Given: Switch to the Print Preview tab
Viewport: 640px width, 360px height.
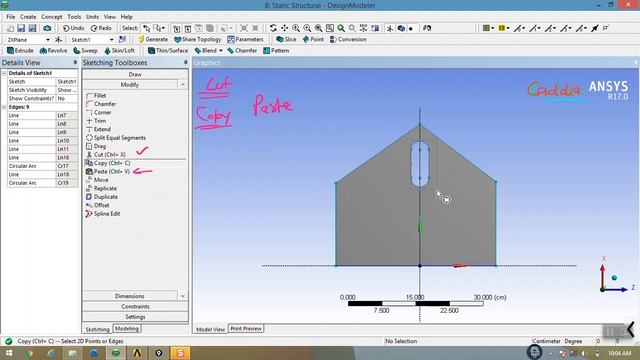Looking at the screenshot, I should point(246,329).
